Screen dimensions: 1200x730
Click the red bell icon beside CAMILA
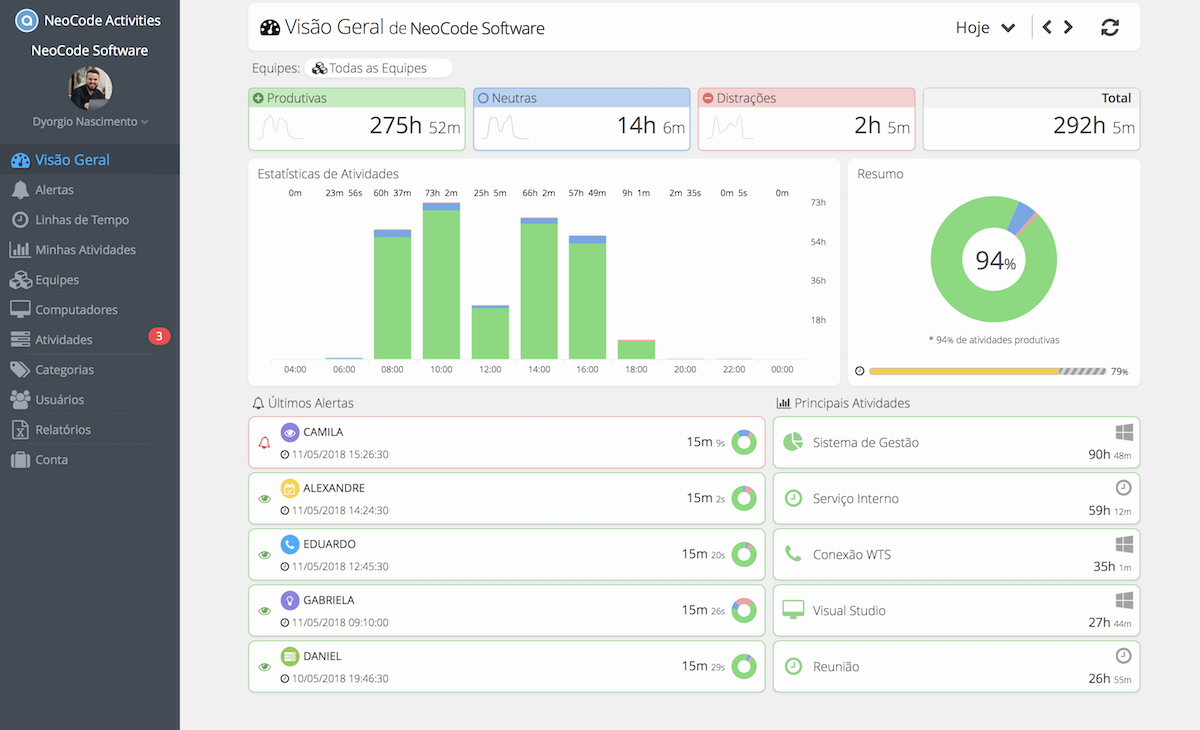click(x=265, y=442)
